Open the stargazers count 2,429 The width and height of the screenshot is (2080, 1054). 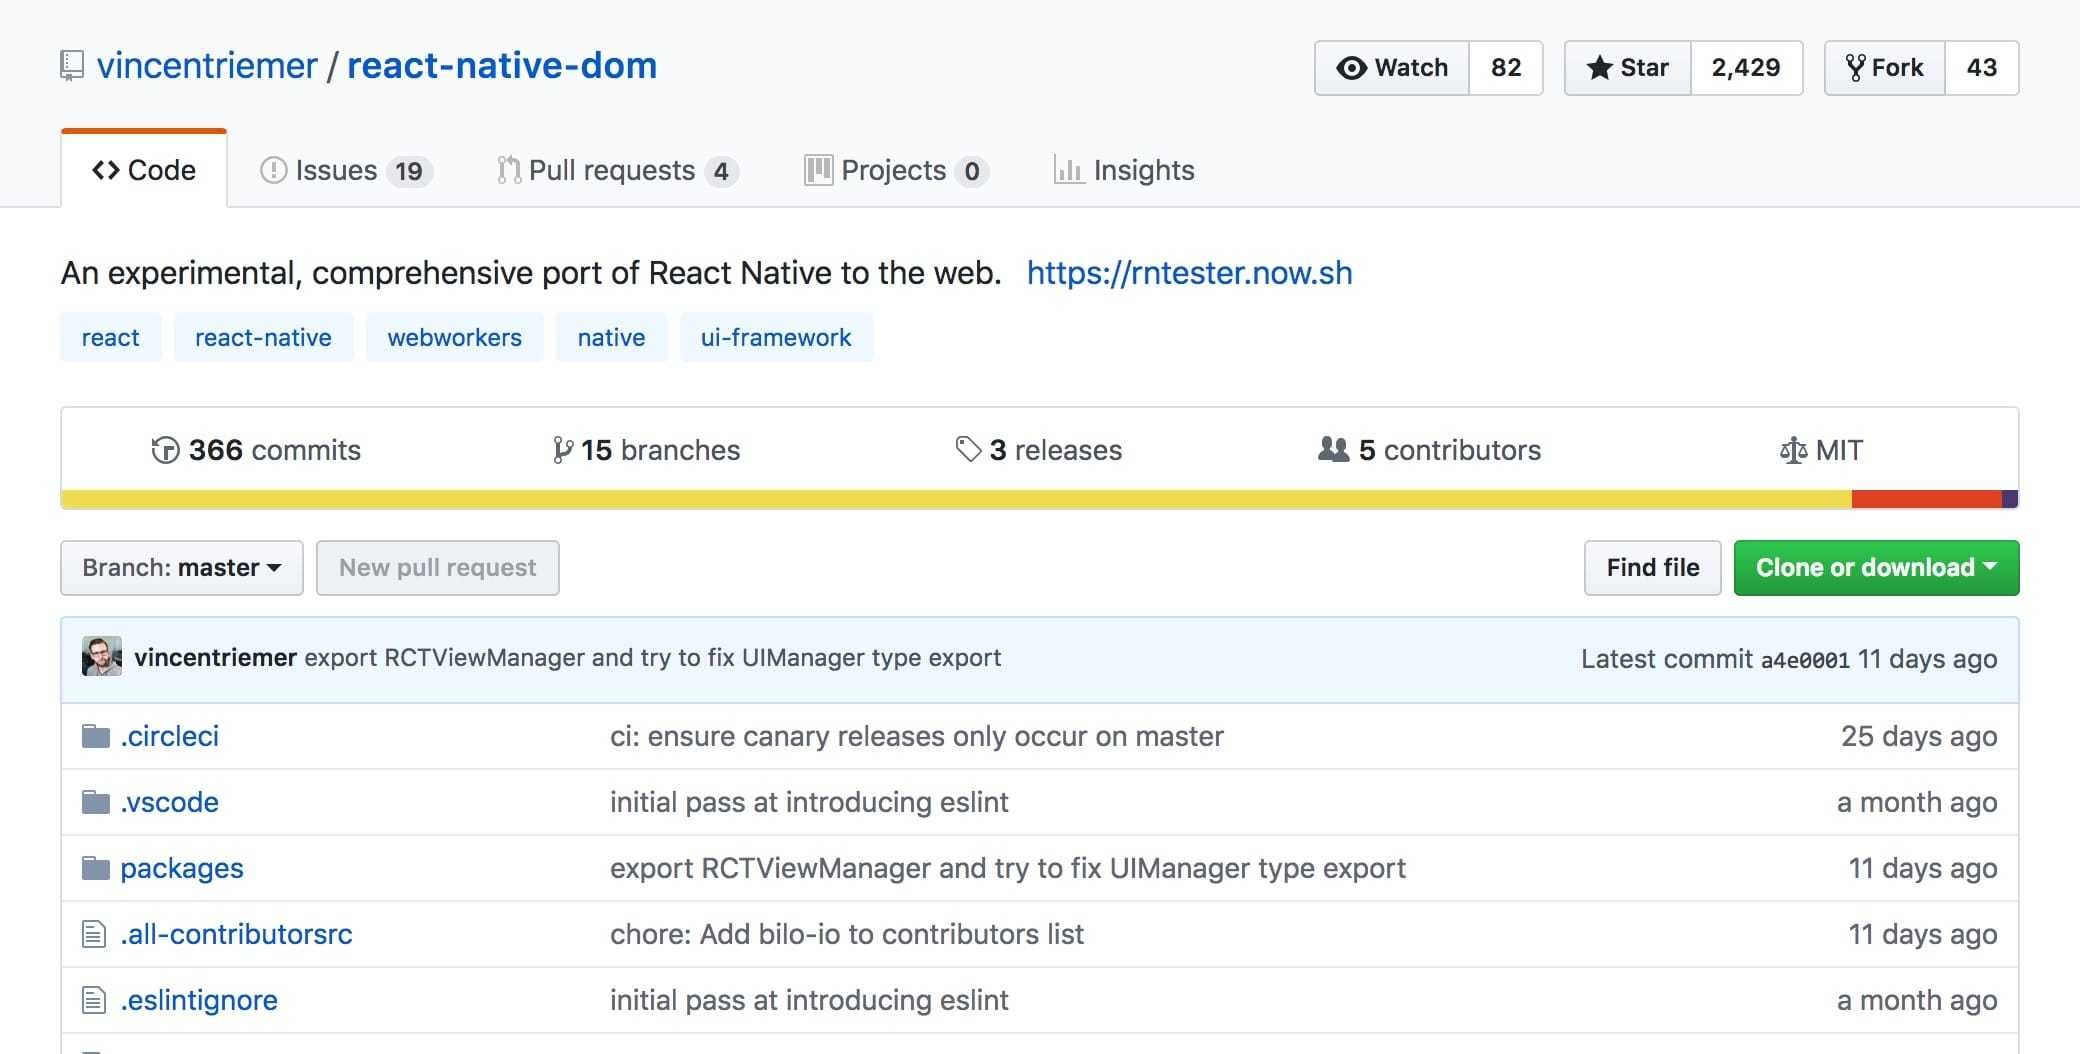(1746, 68)
